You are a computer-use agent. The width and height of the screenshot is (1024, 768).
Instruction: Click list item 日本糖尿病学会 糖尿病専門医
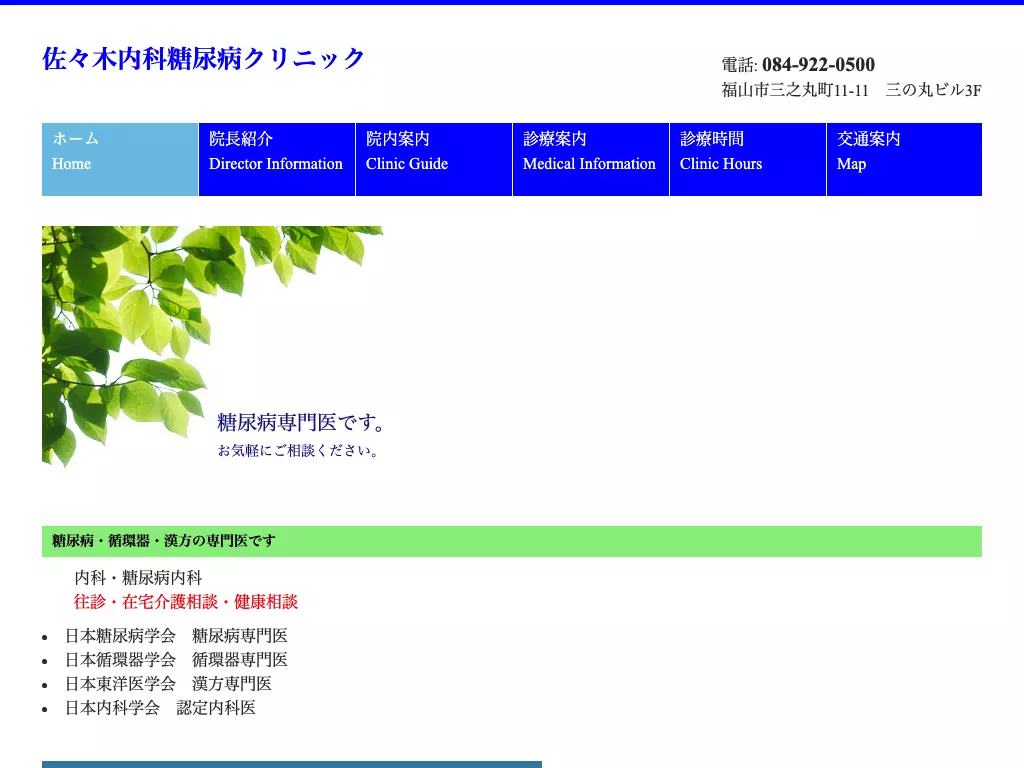pyautogui.click(x=176, y=636)
